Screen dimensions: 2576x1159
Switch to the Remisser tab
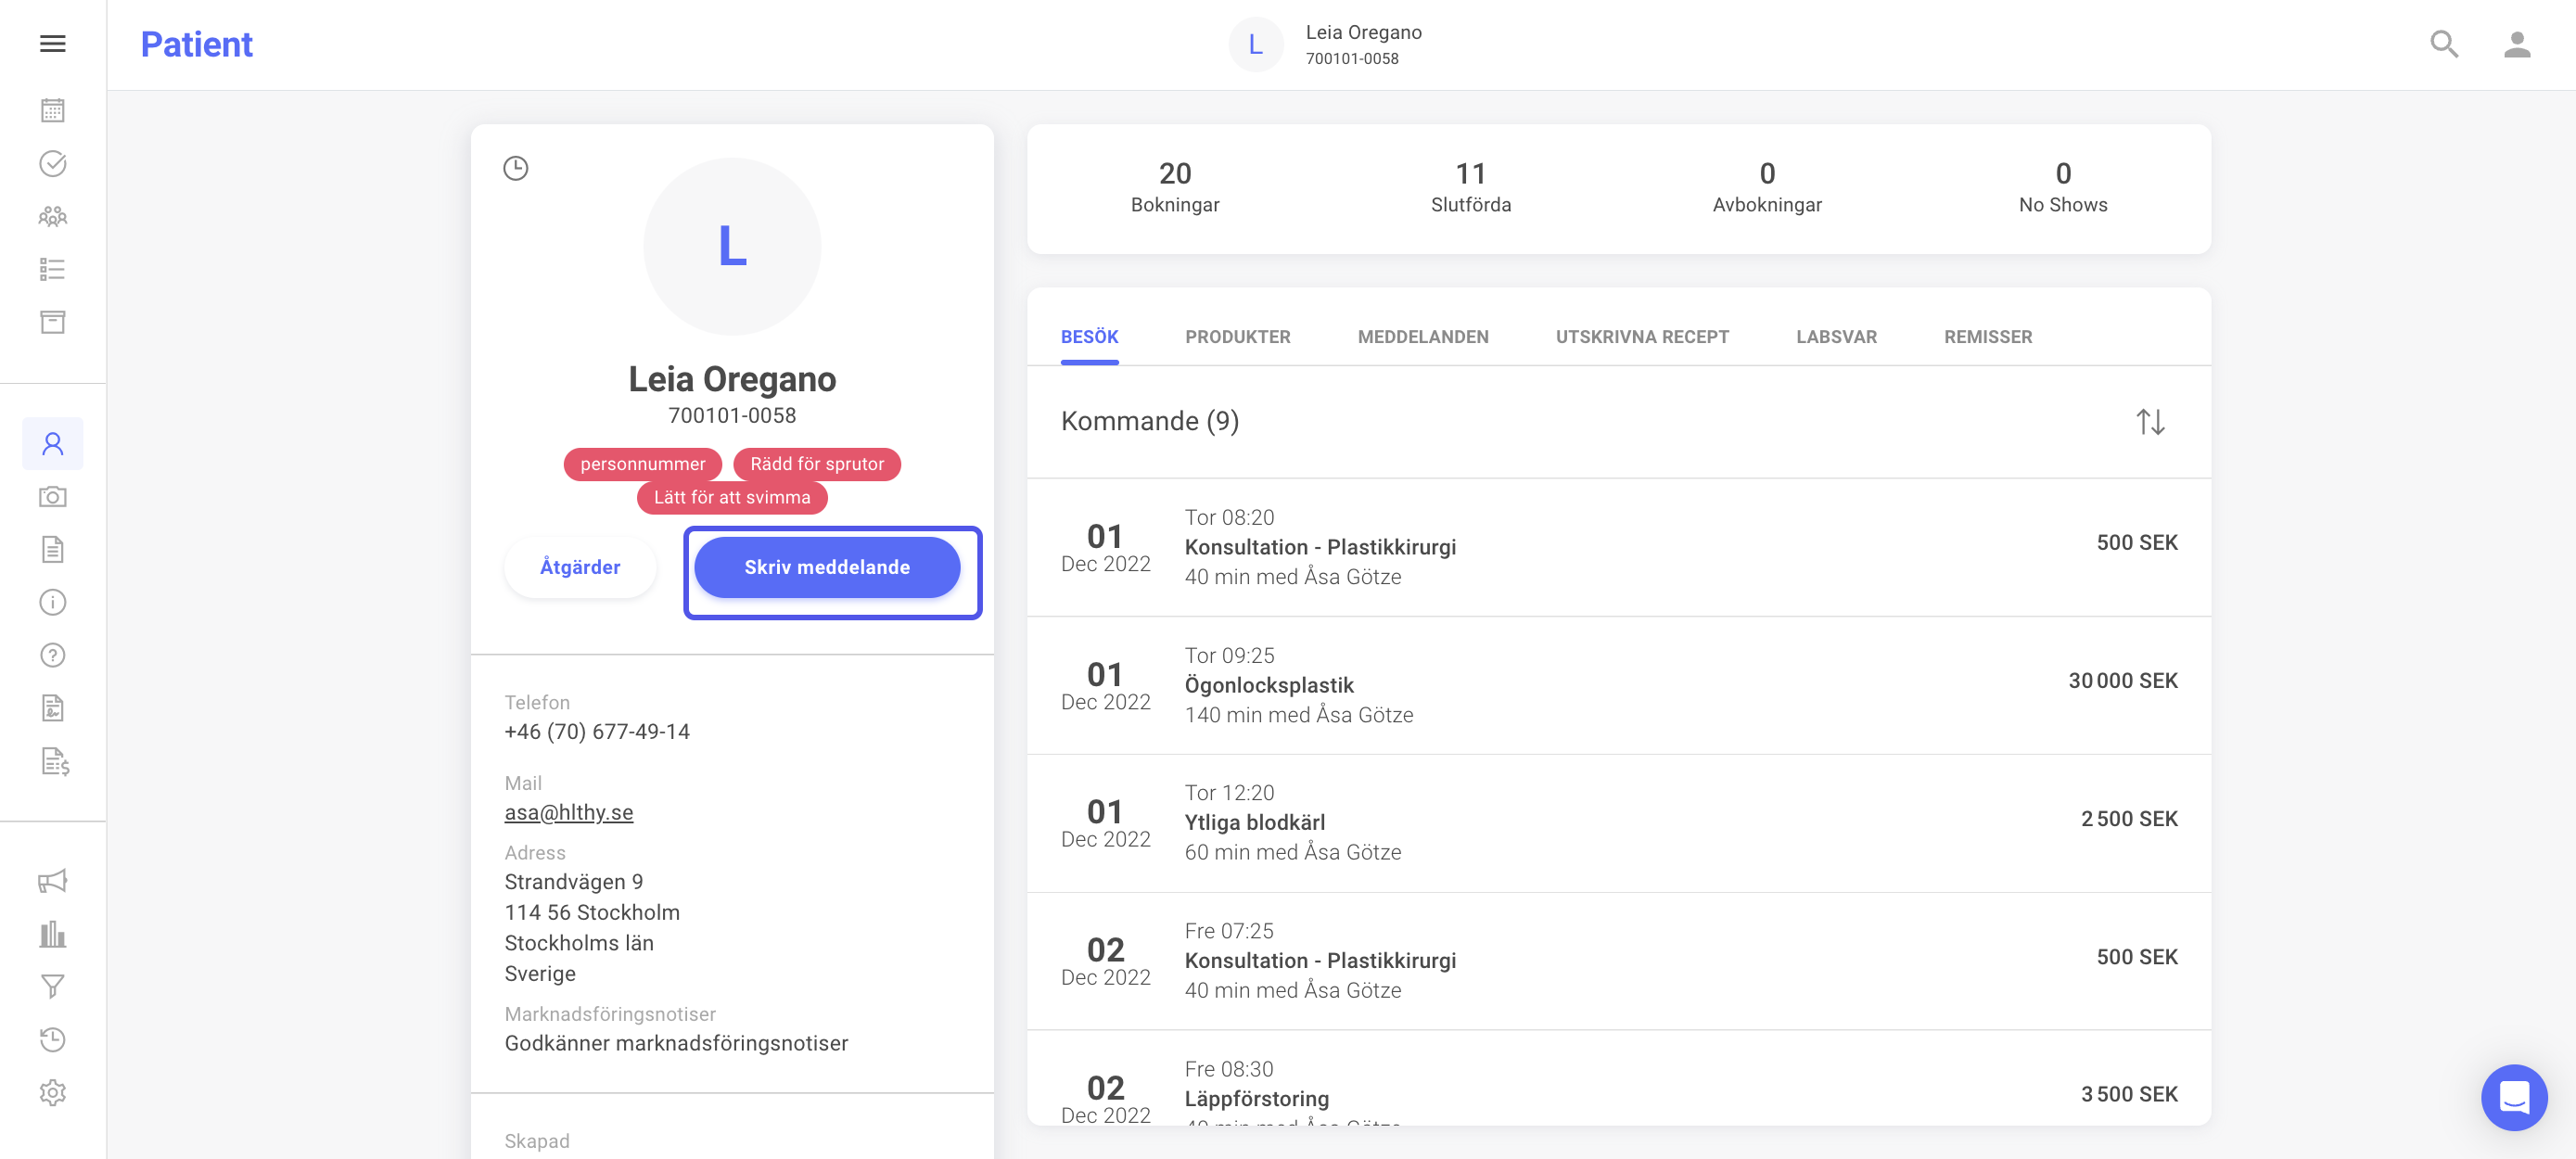tap(1988, 337)
